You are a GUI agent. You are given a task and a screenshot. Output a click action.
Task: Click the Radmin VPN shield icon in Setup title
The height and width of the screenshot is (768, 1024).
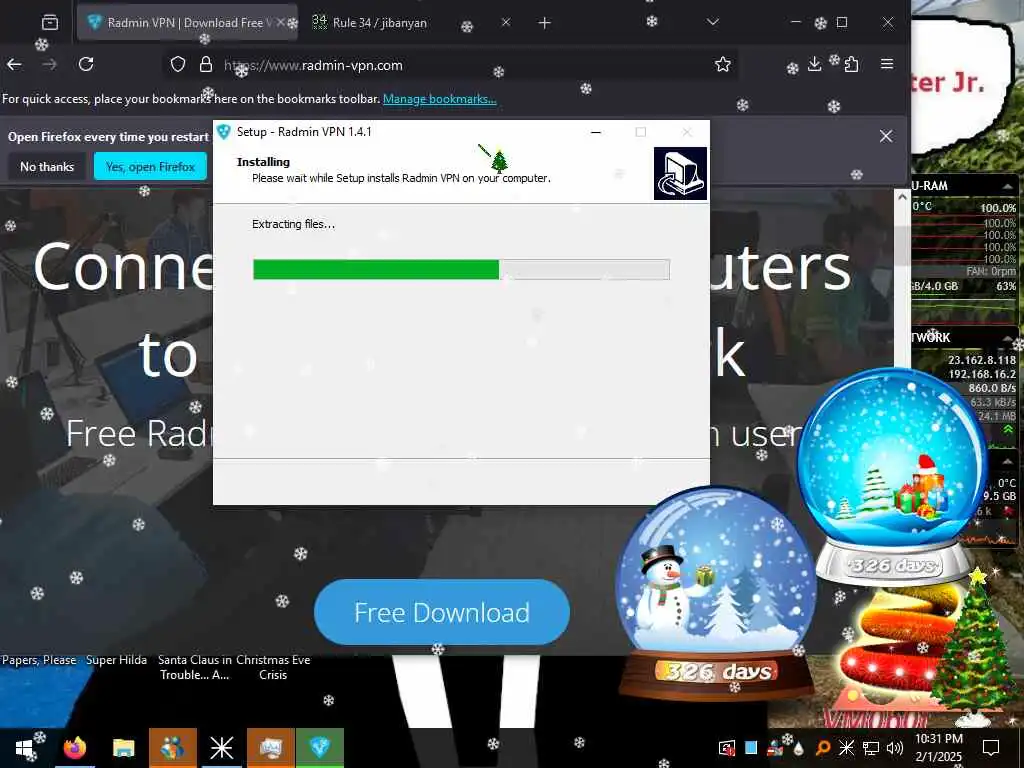click(224, 132)
